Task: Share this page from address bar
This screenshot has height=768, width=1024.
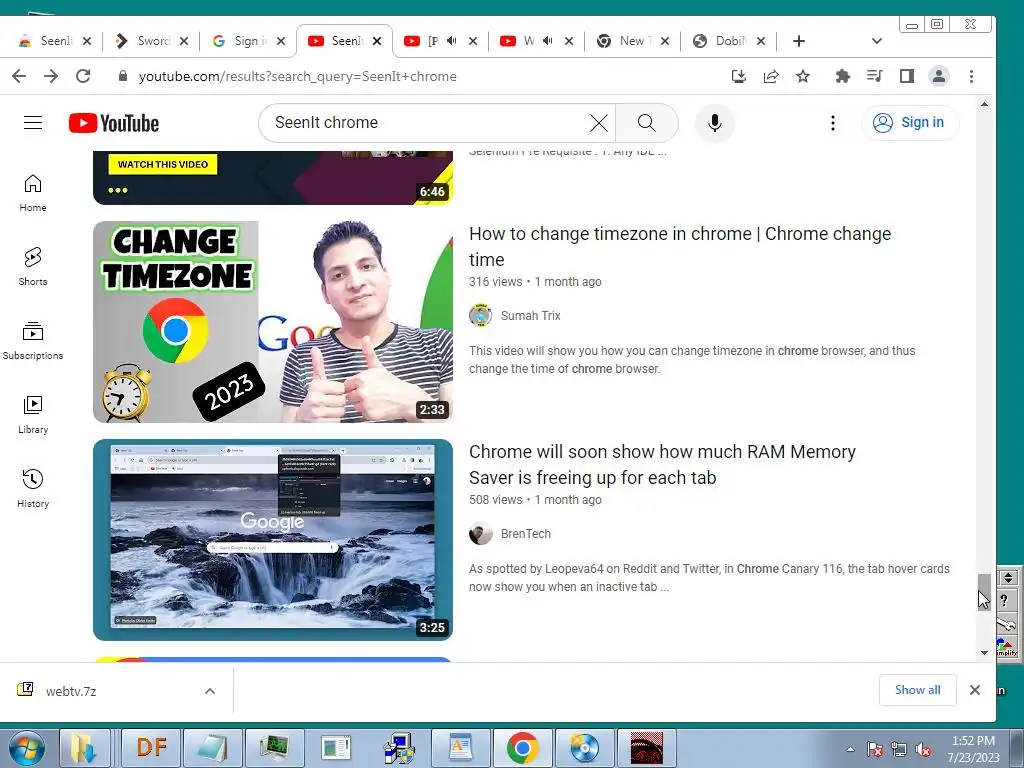Action: point(771,76)
